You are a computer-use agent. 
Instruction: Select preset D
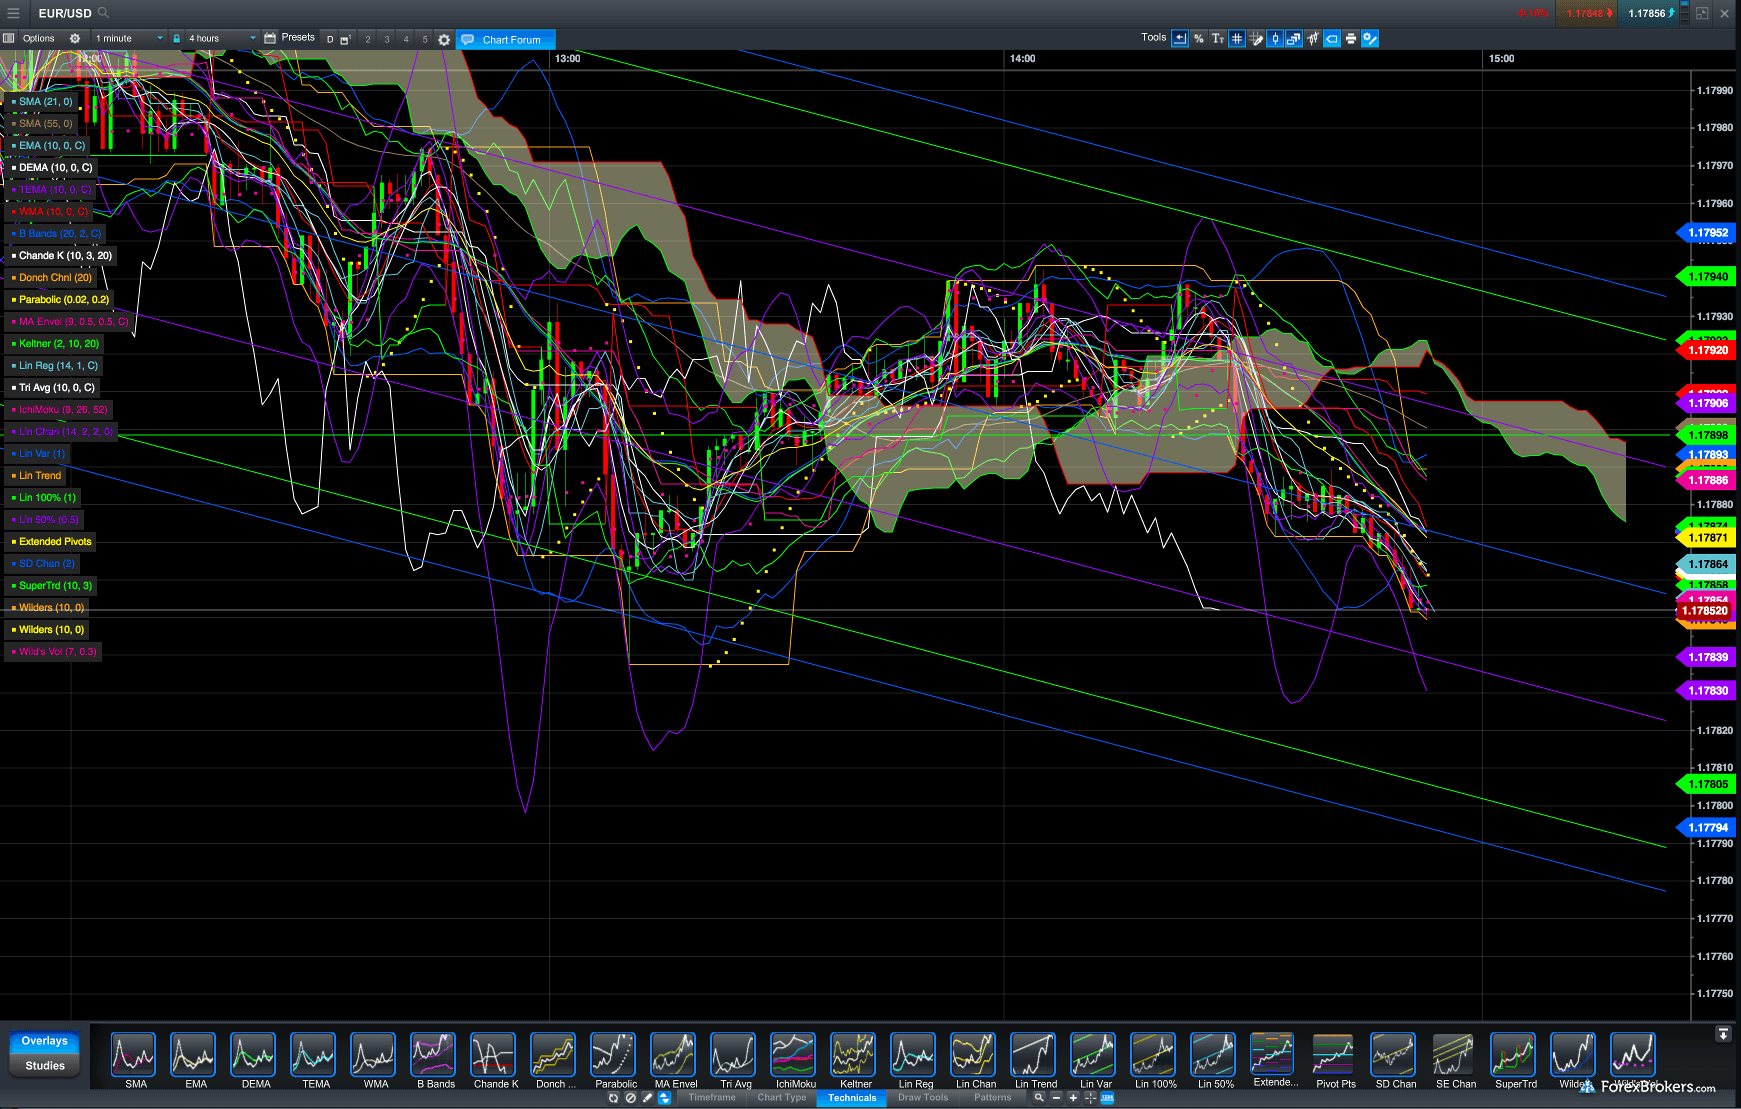coord(330,40)
